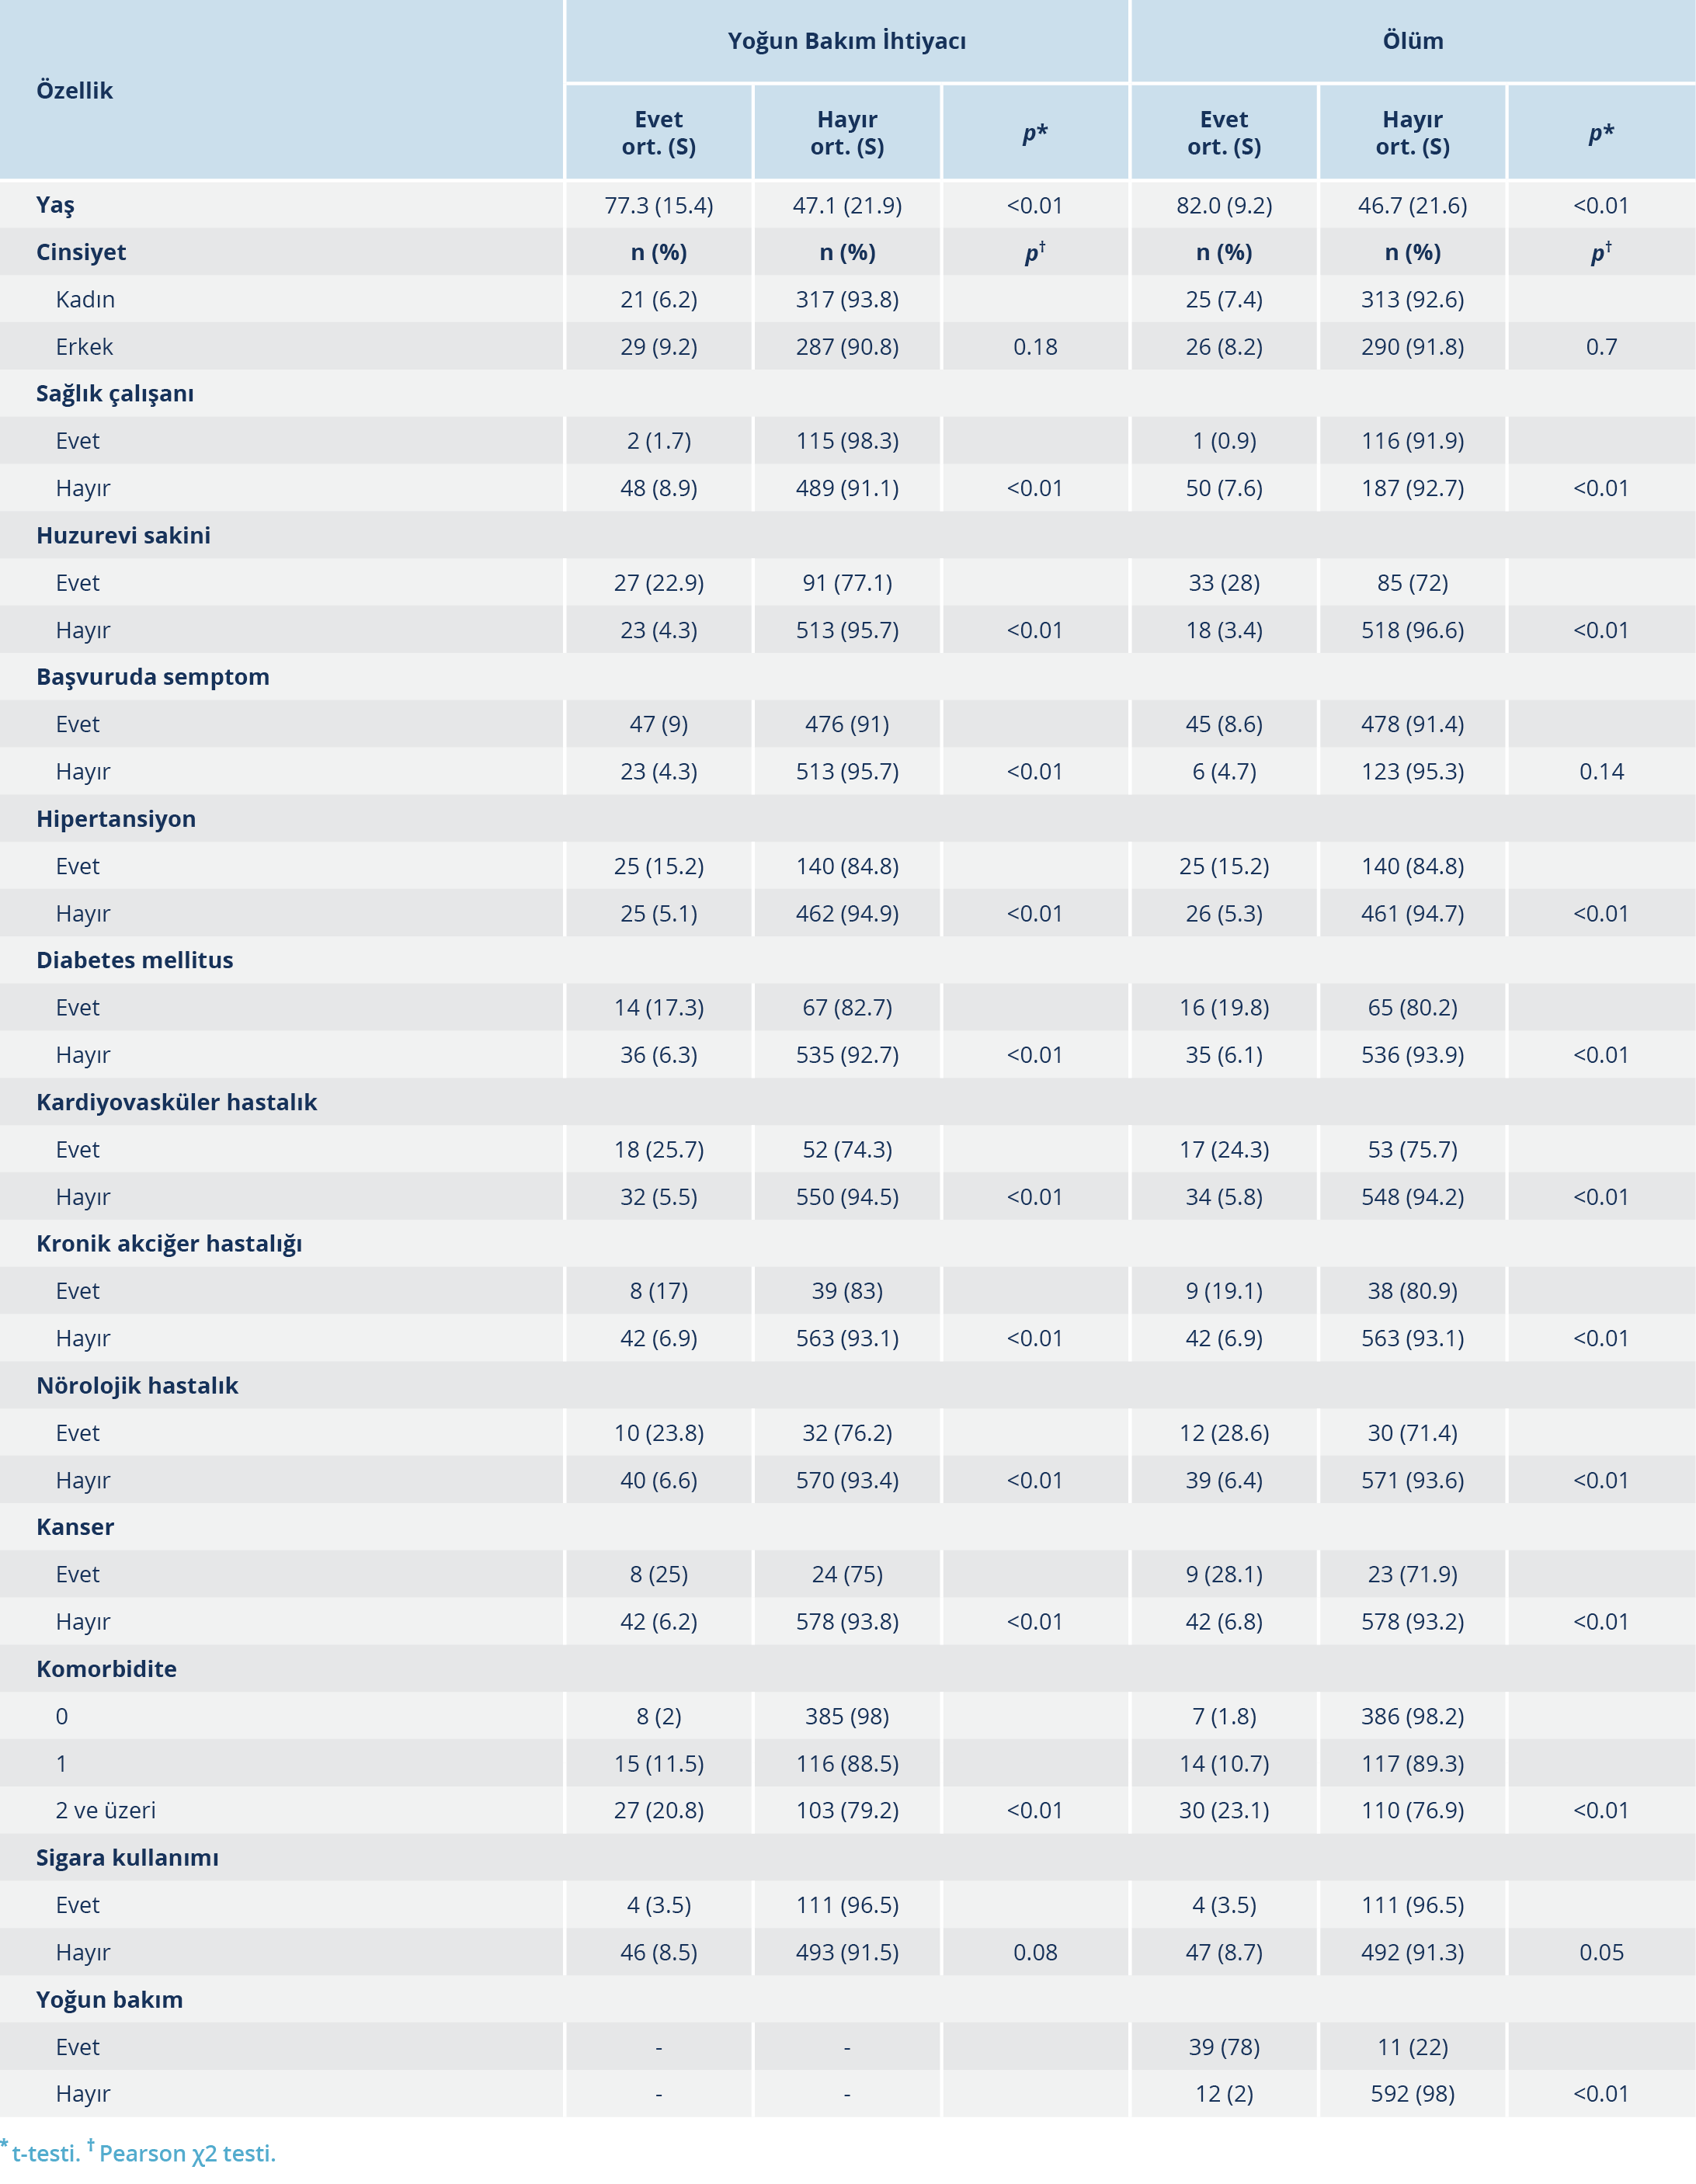
Task: Select the Yoğun Bakım İhtiyacı header
Action: (846, 41)
